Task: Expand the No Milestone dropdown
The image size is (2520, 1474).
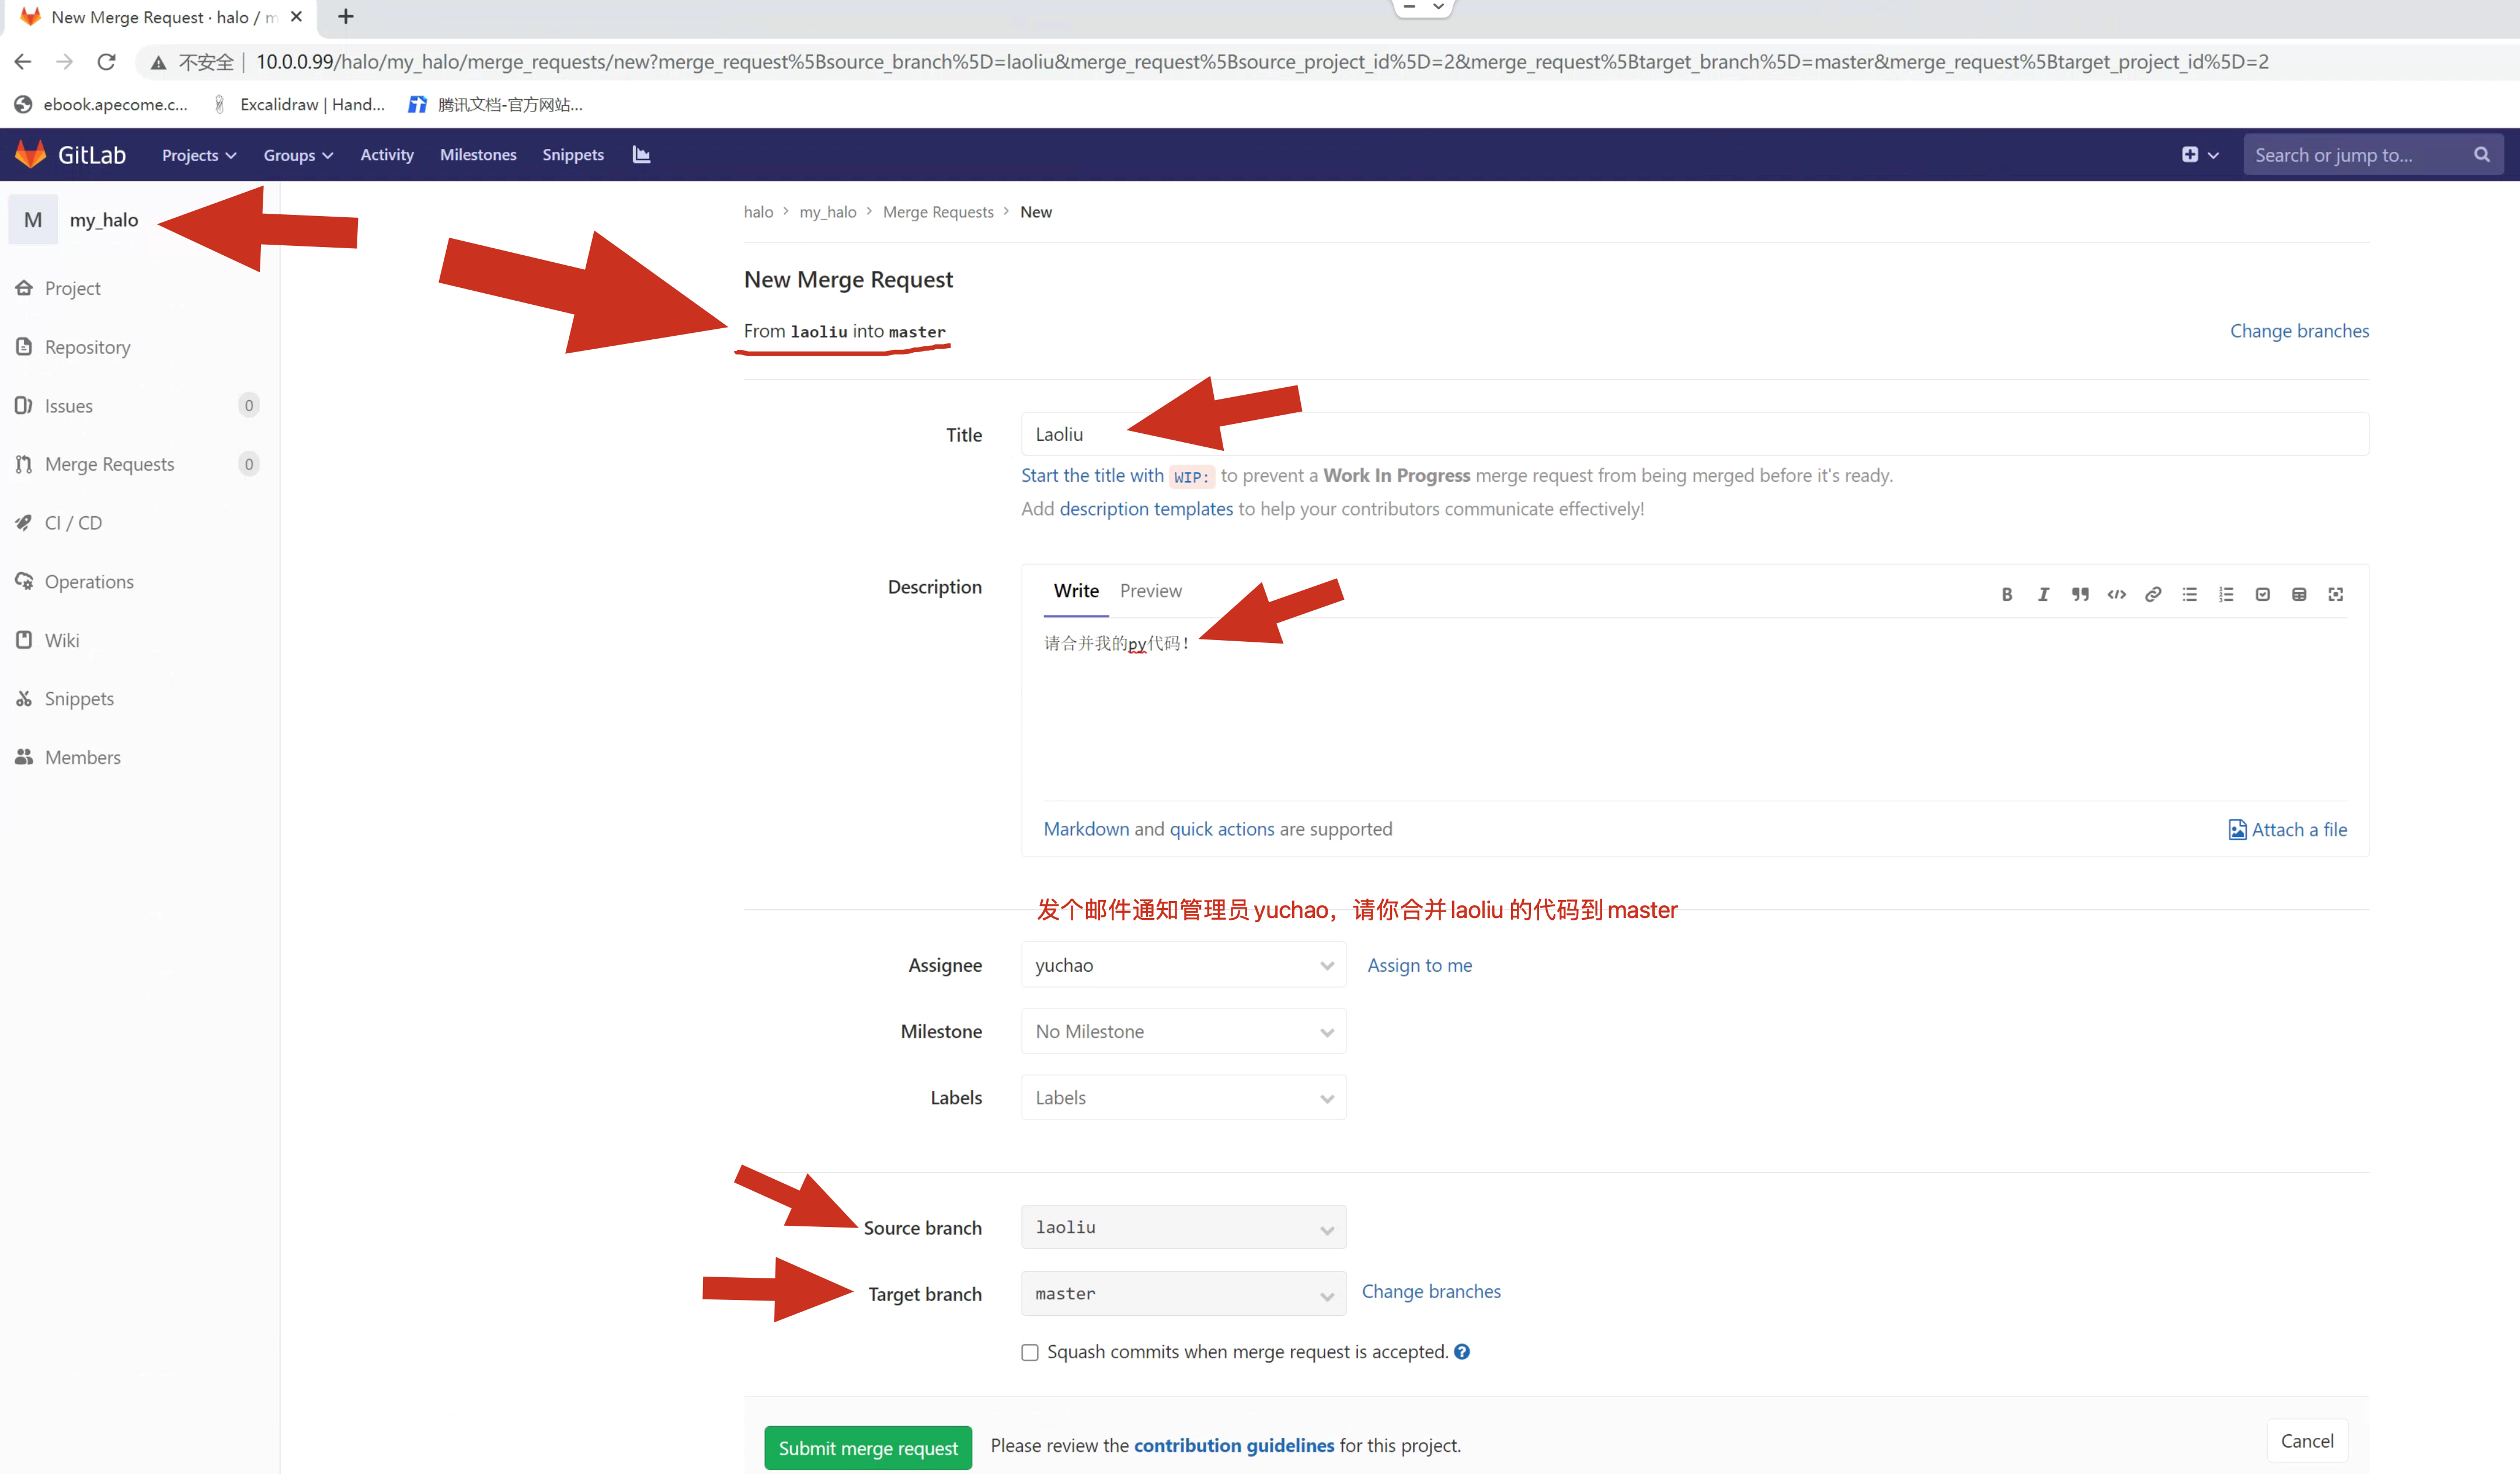Action: click(x=1183, y=1031)
